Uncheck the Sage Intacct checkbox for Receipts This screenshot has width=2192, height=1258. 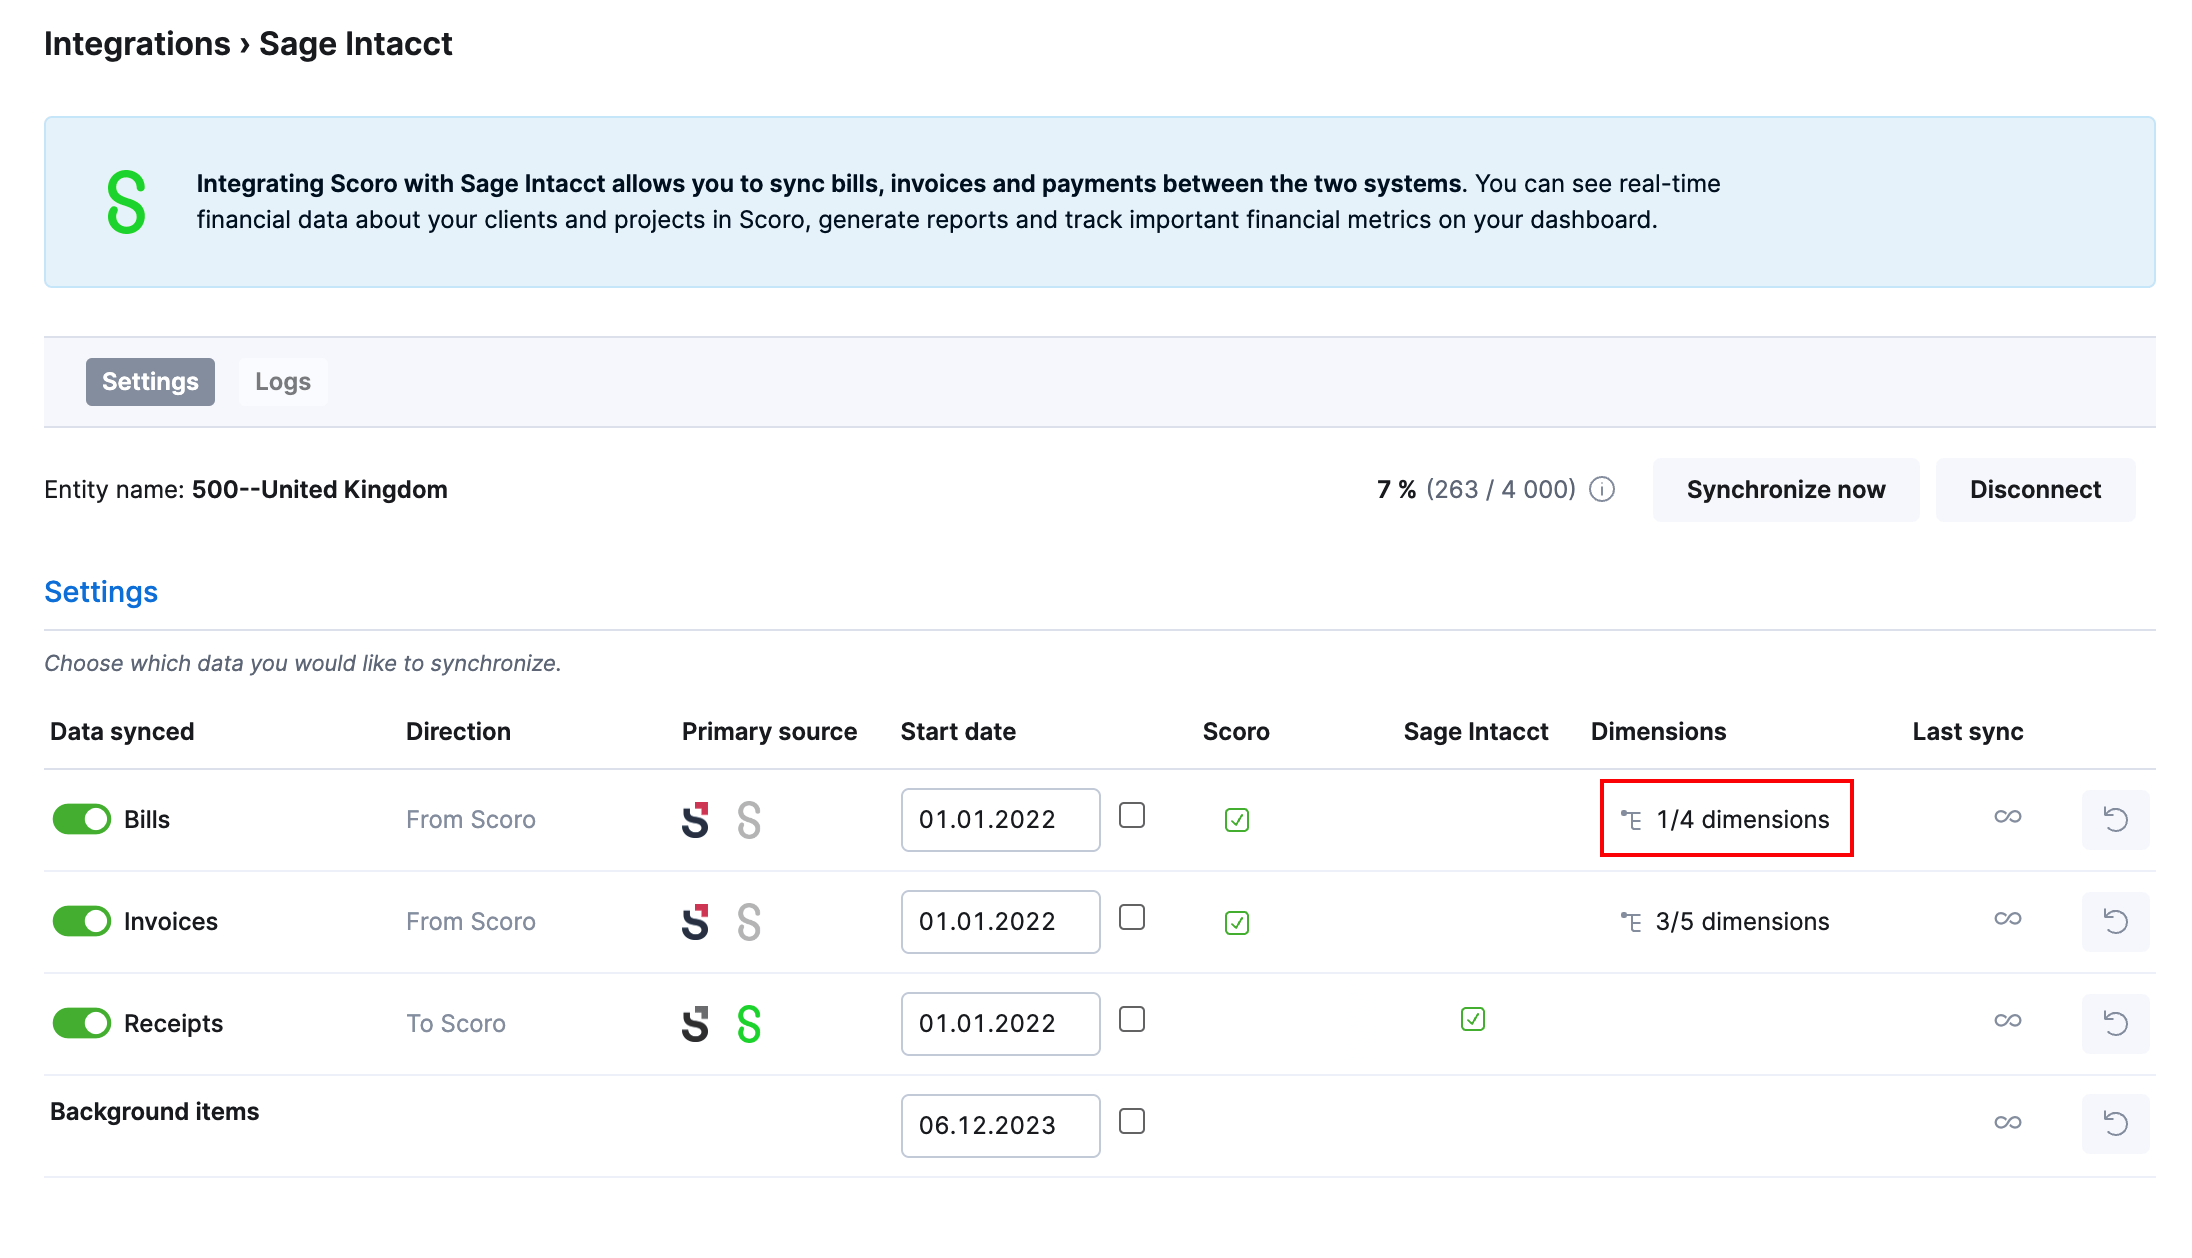click(x=1473, y=1019)
